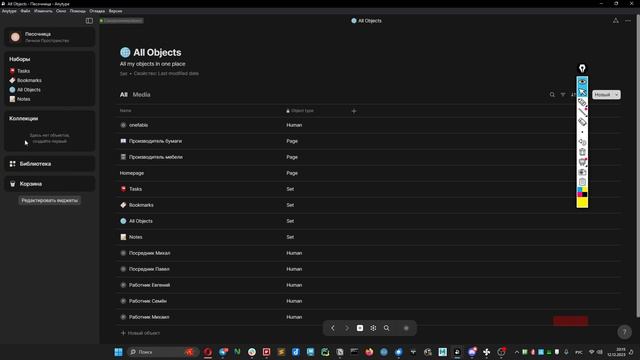Click the help question mark button
The width and height of the screenshot is (640, 360).
(624, 332)
